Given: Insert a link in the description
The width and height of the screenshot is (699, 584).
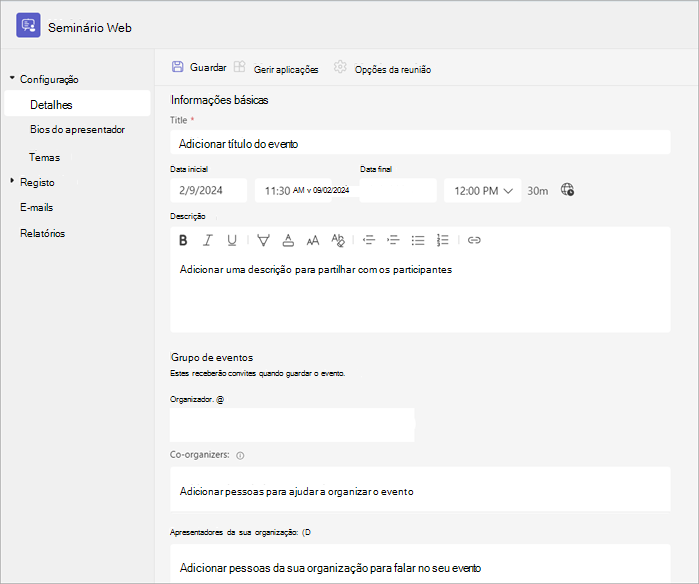Looking at the screenshot, I should (x=474, y=240).
